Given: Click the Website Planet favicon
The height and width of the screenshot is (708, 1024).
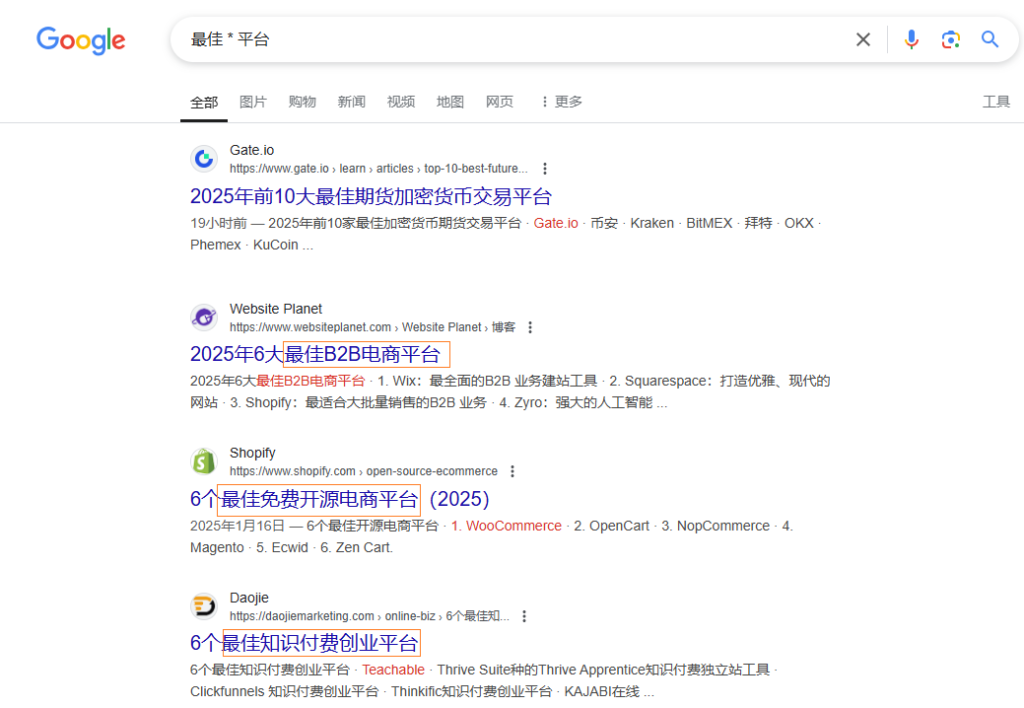Looking at the screenshot, I should pyautogui.click(x=204, y=316).
